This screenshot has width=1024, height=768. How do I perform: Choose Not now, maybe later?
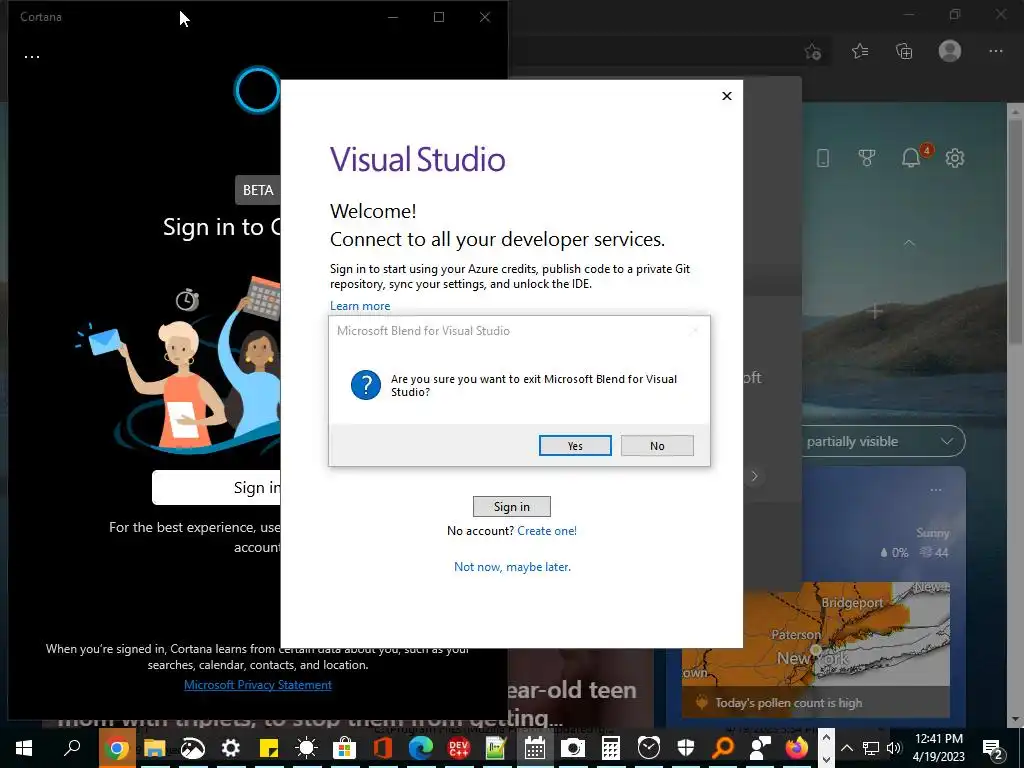512,567
